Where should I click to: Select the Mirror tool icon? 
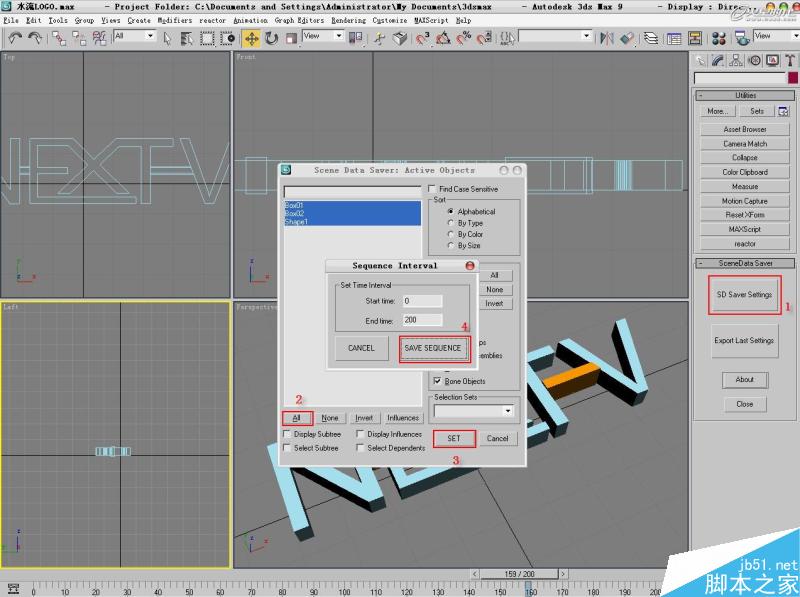(x=605, y=37)
